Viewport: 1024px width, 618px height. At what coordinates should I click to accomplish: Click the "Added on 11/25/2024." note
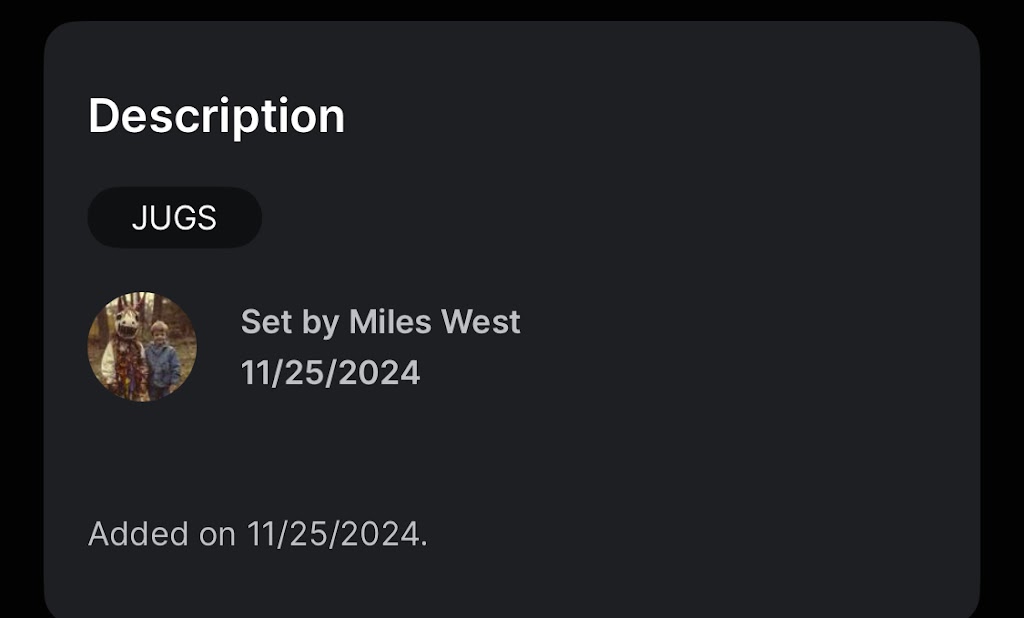pos(257,534)
